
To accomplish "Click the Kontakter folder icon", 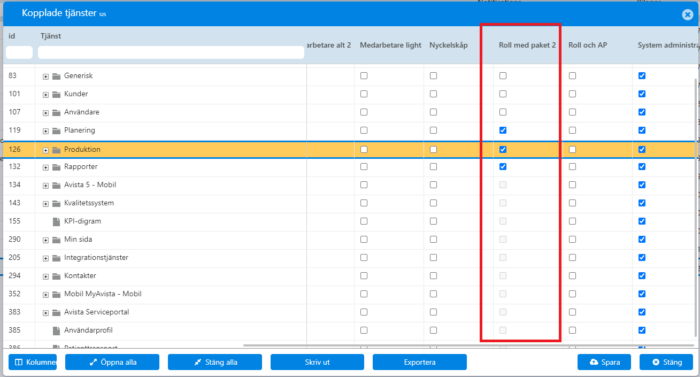I will coord(56,276).
